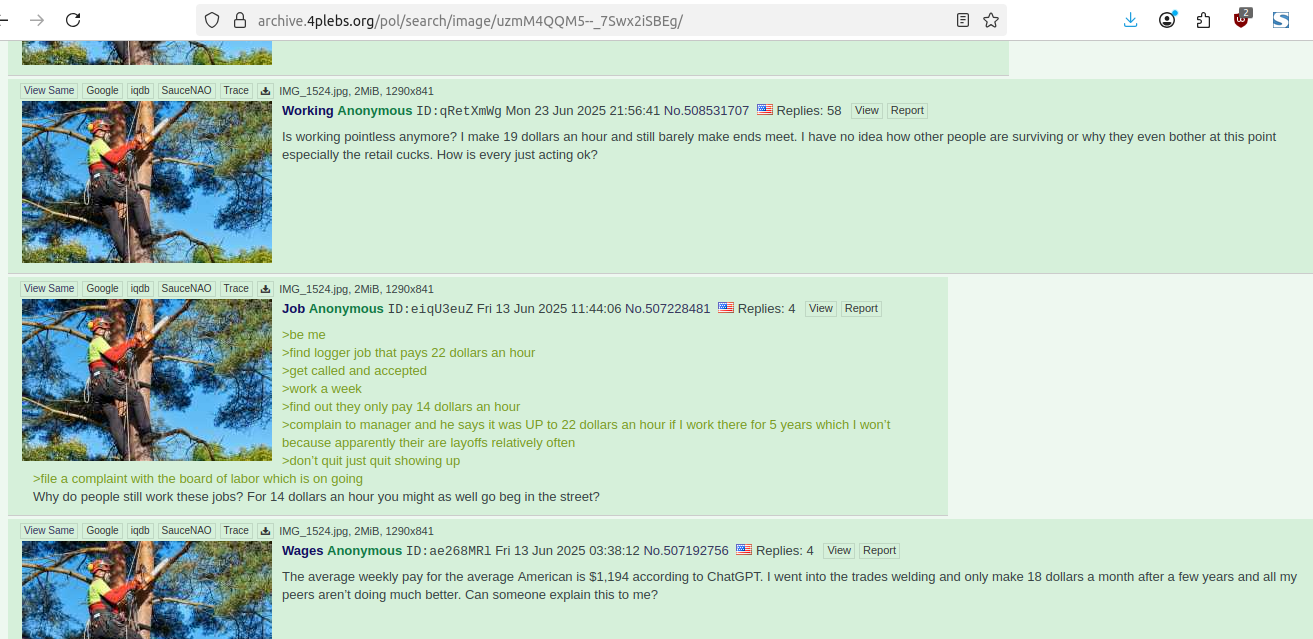Go forward with the arrow button

37,20
